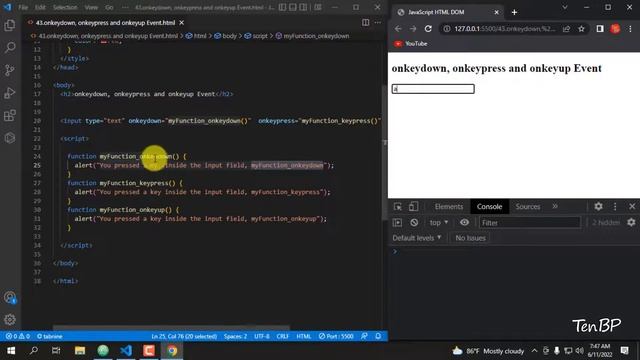Split the editor to the right
The width and height of the screenshot is (640, 360).
coord(365,22)
